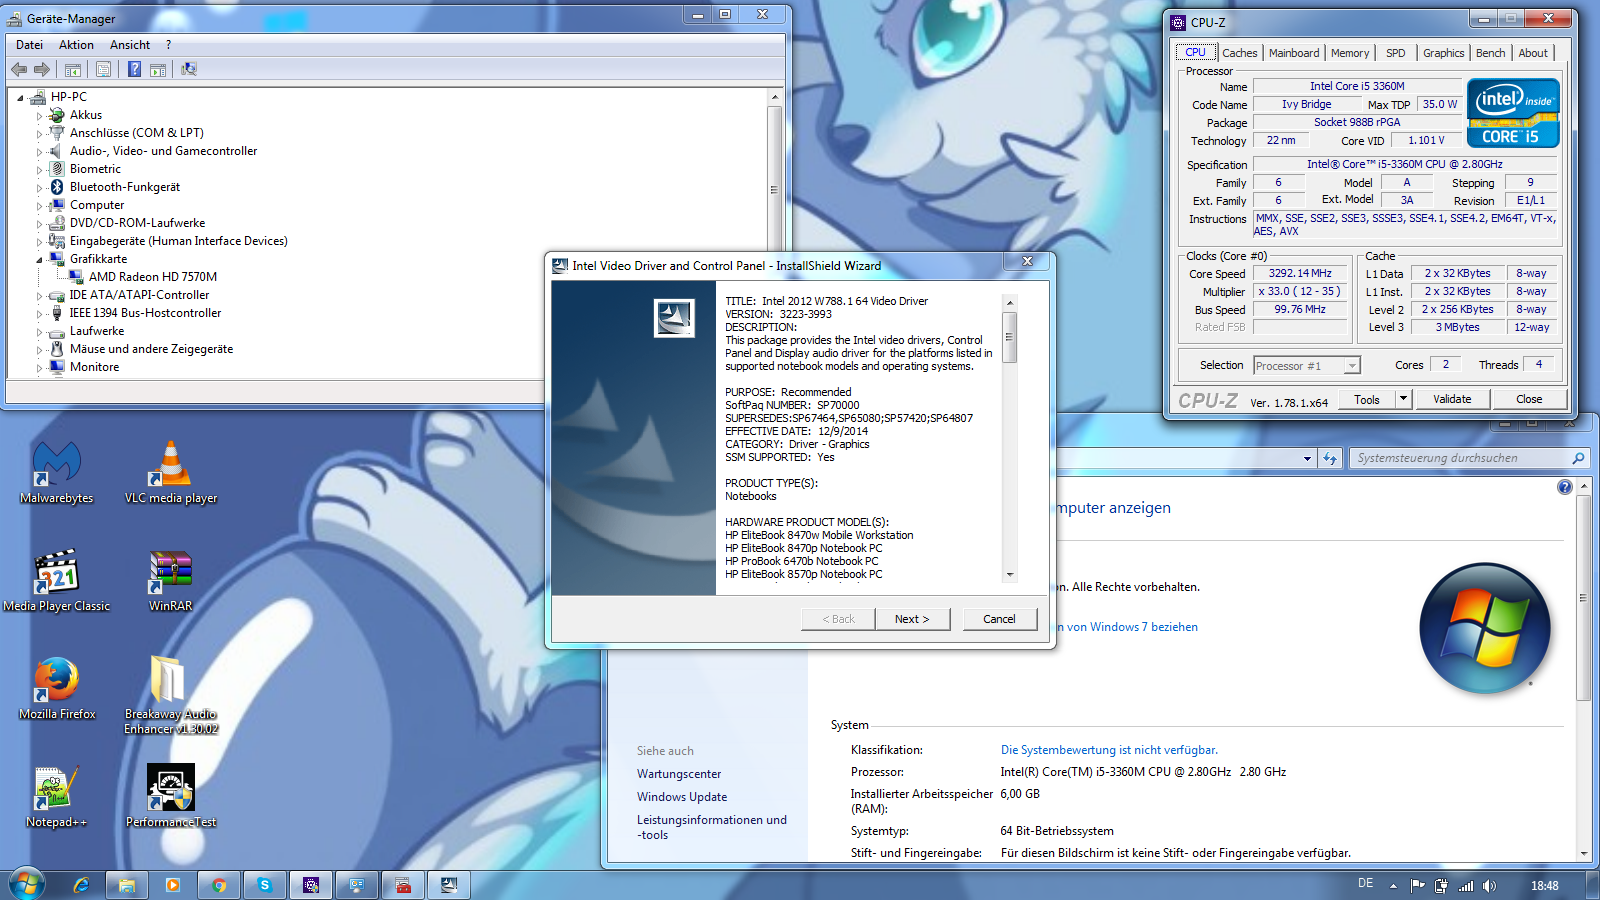
Task: Expand the DVD/CD-ROM-Laufwerke node
Action: [x=39, y=224]
